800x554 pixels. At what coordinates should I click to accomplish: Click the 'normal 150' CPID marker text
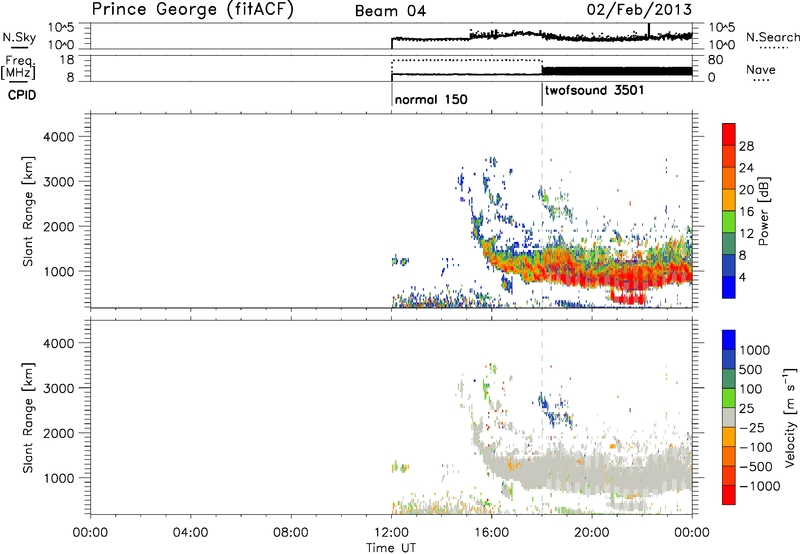point(431,99)
